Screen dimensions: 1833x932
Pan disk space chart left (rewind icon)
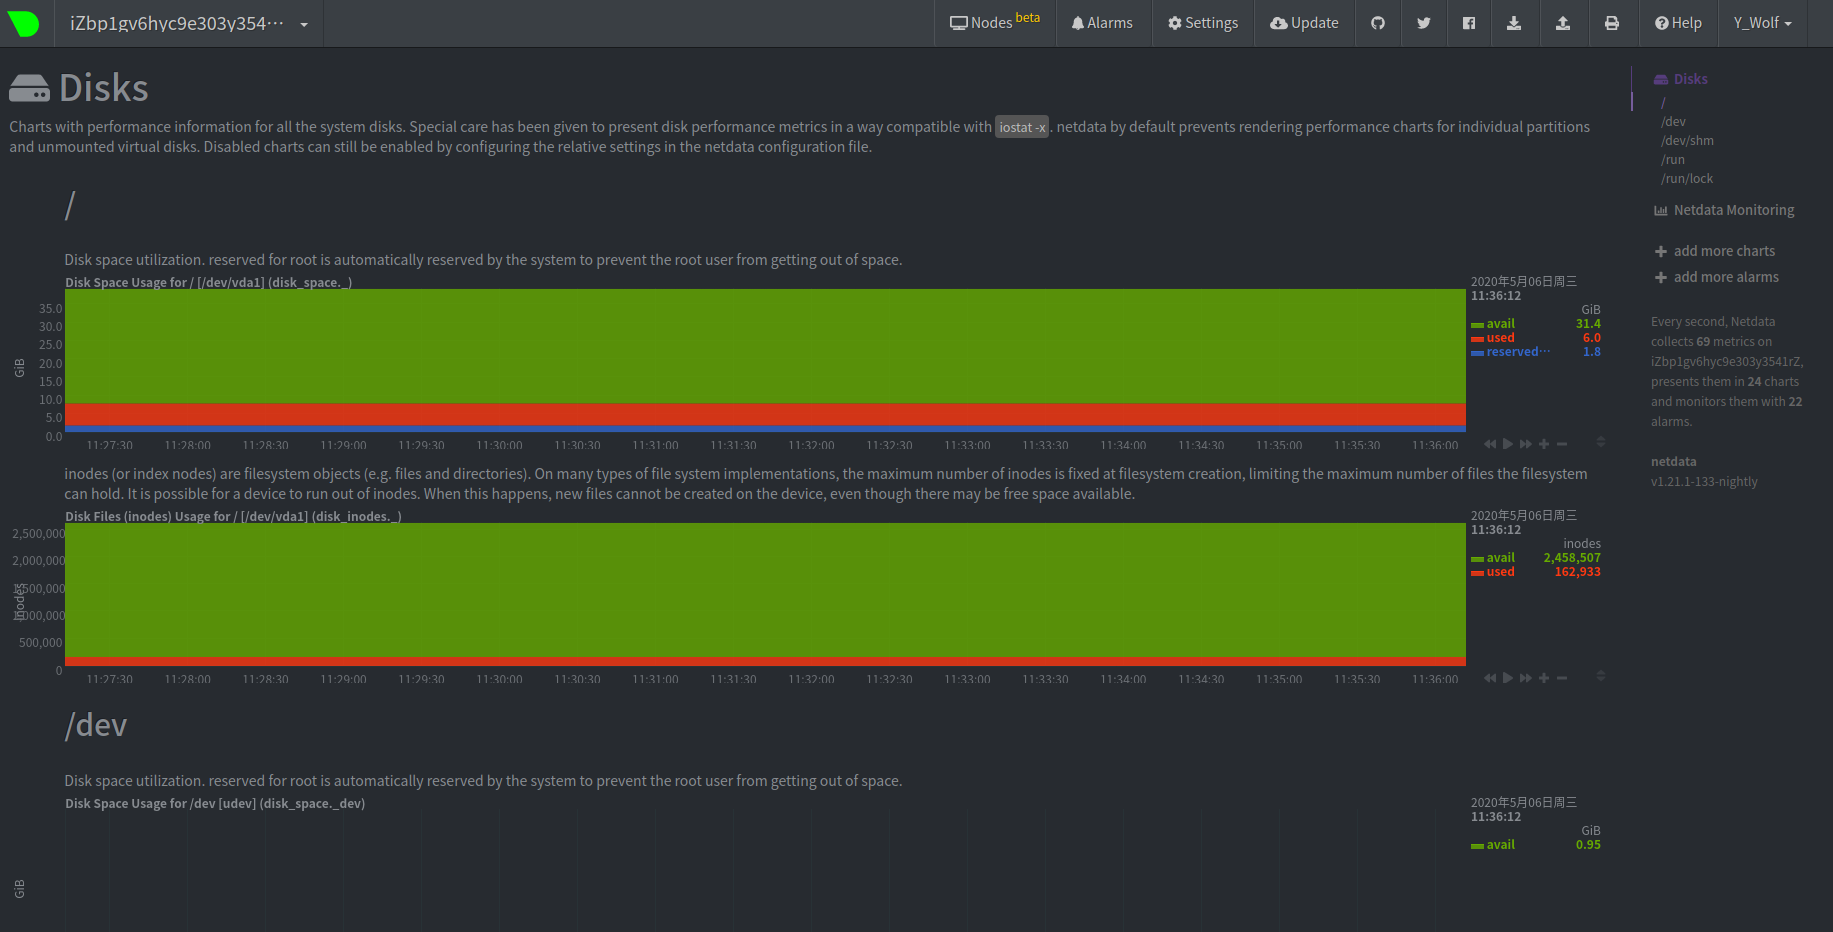1490,444
